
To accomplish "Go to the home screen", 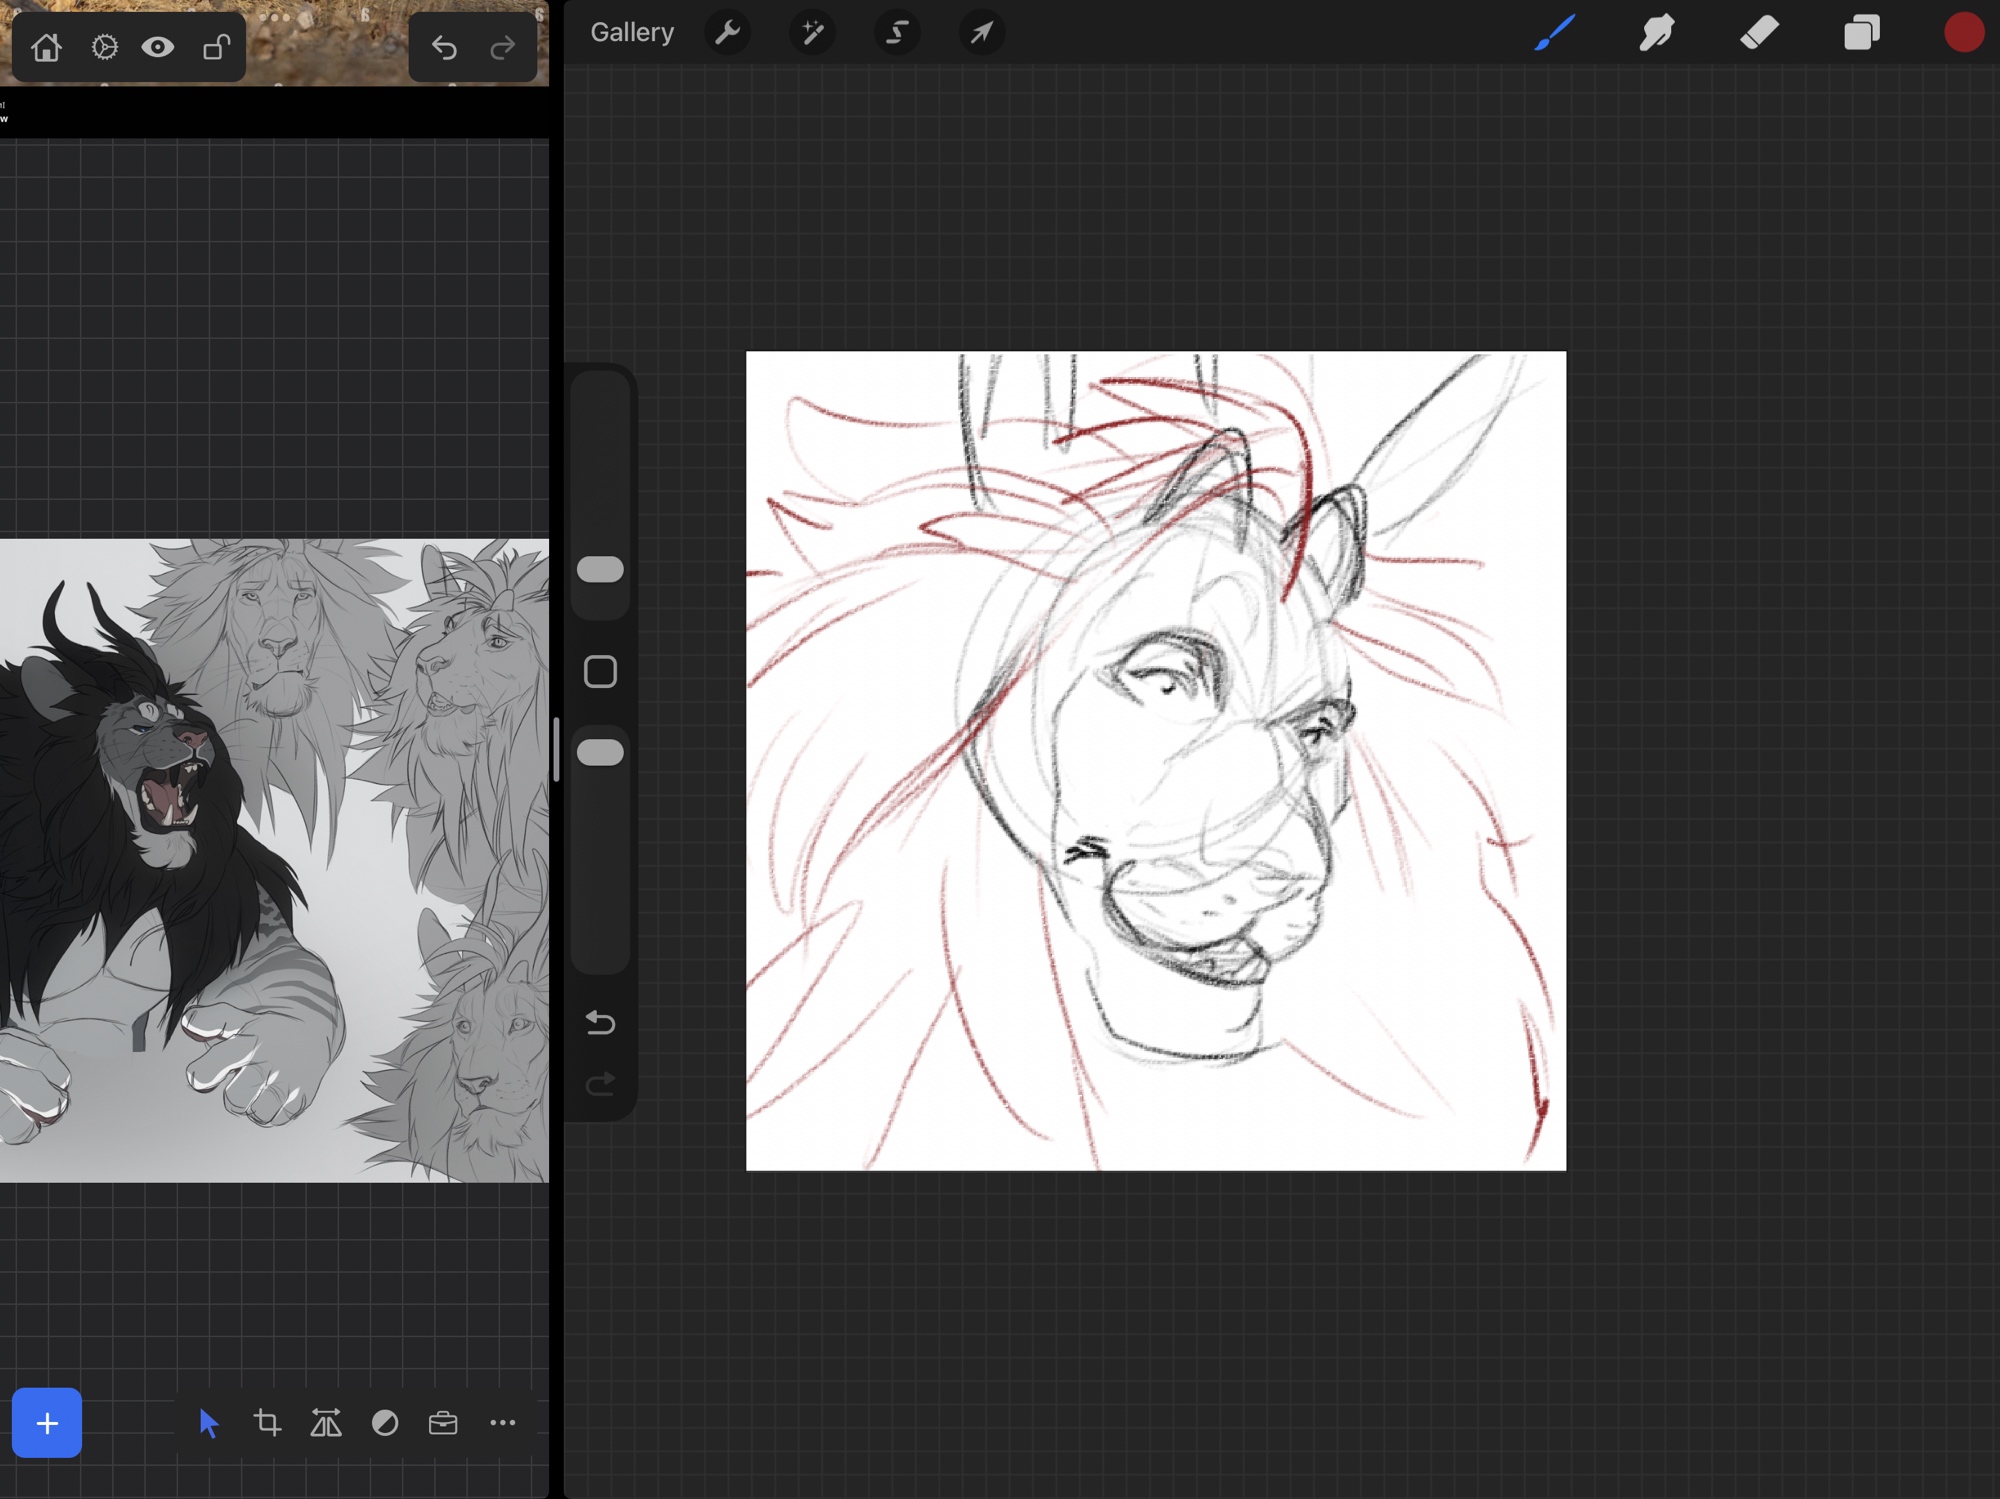I will coord(46,47).
